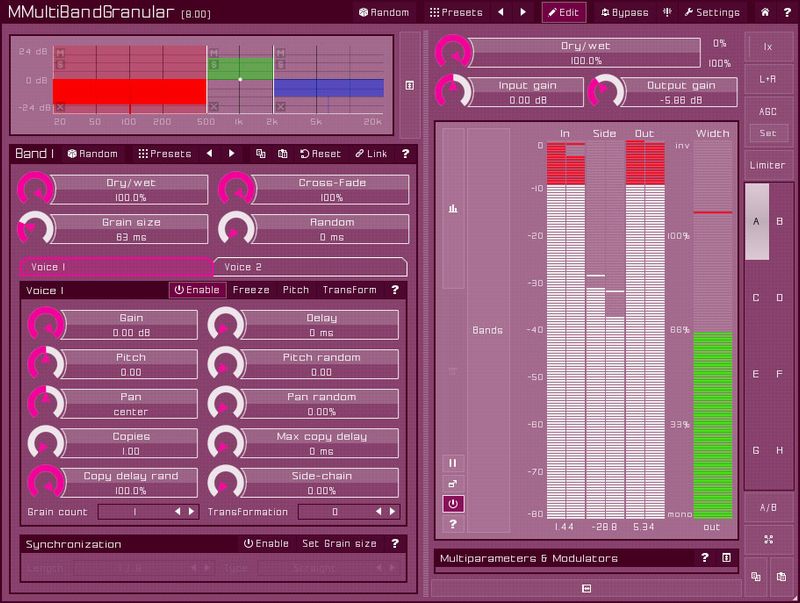This screenshot has height=603, width=800.
Task: Switch to Voice 2 tab
Action: 311,267
